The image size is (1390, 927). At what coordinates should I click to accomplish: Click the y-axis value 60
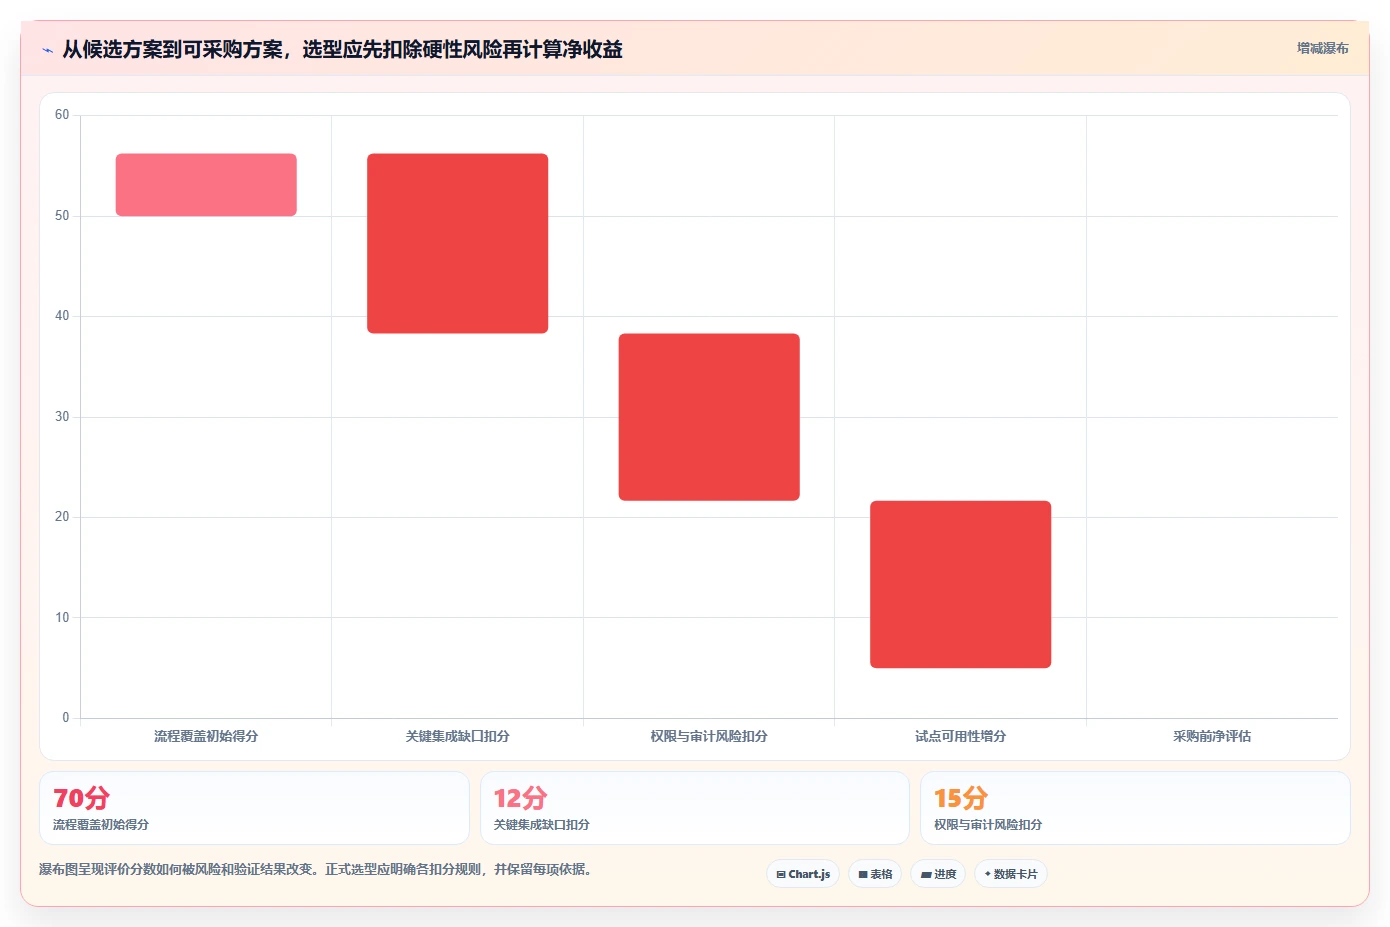62,115
